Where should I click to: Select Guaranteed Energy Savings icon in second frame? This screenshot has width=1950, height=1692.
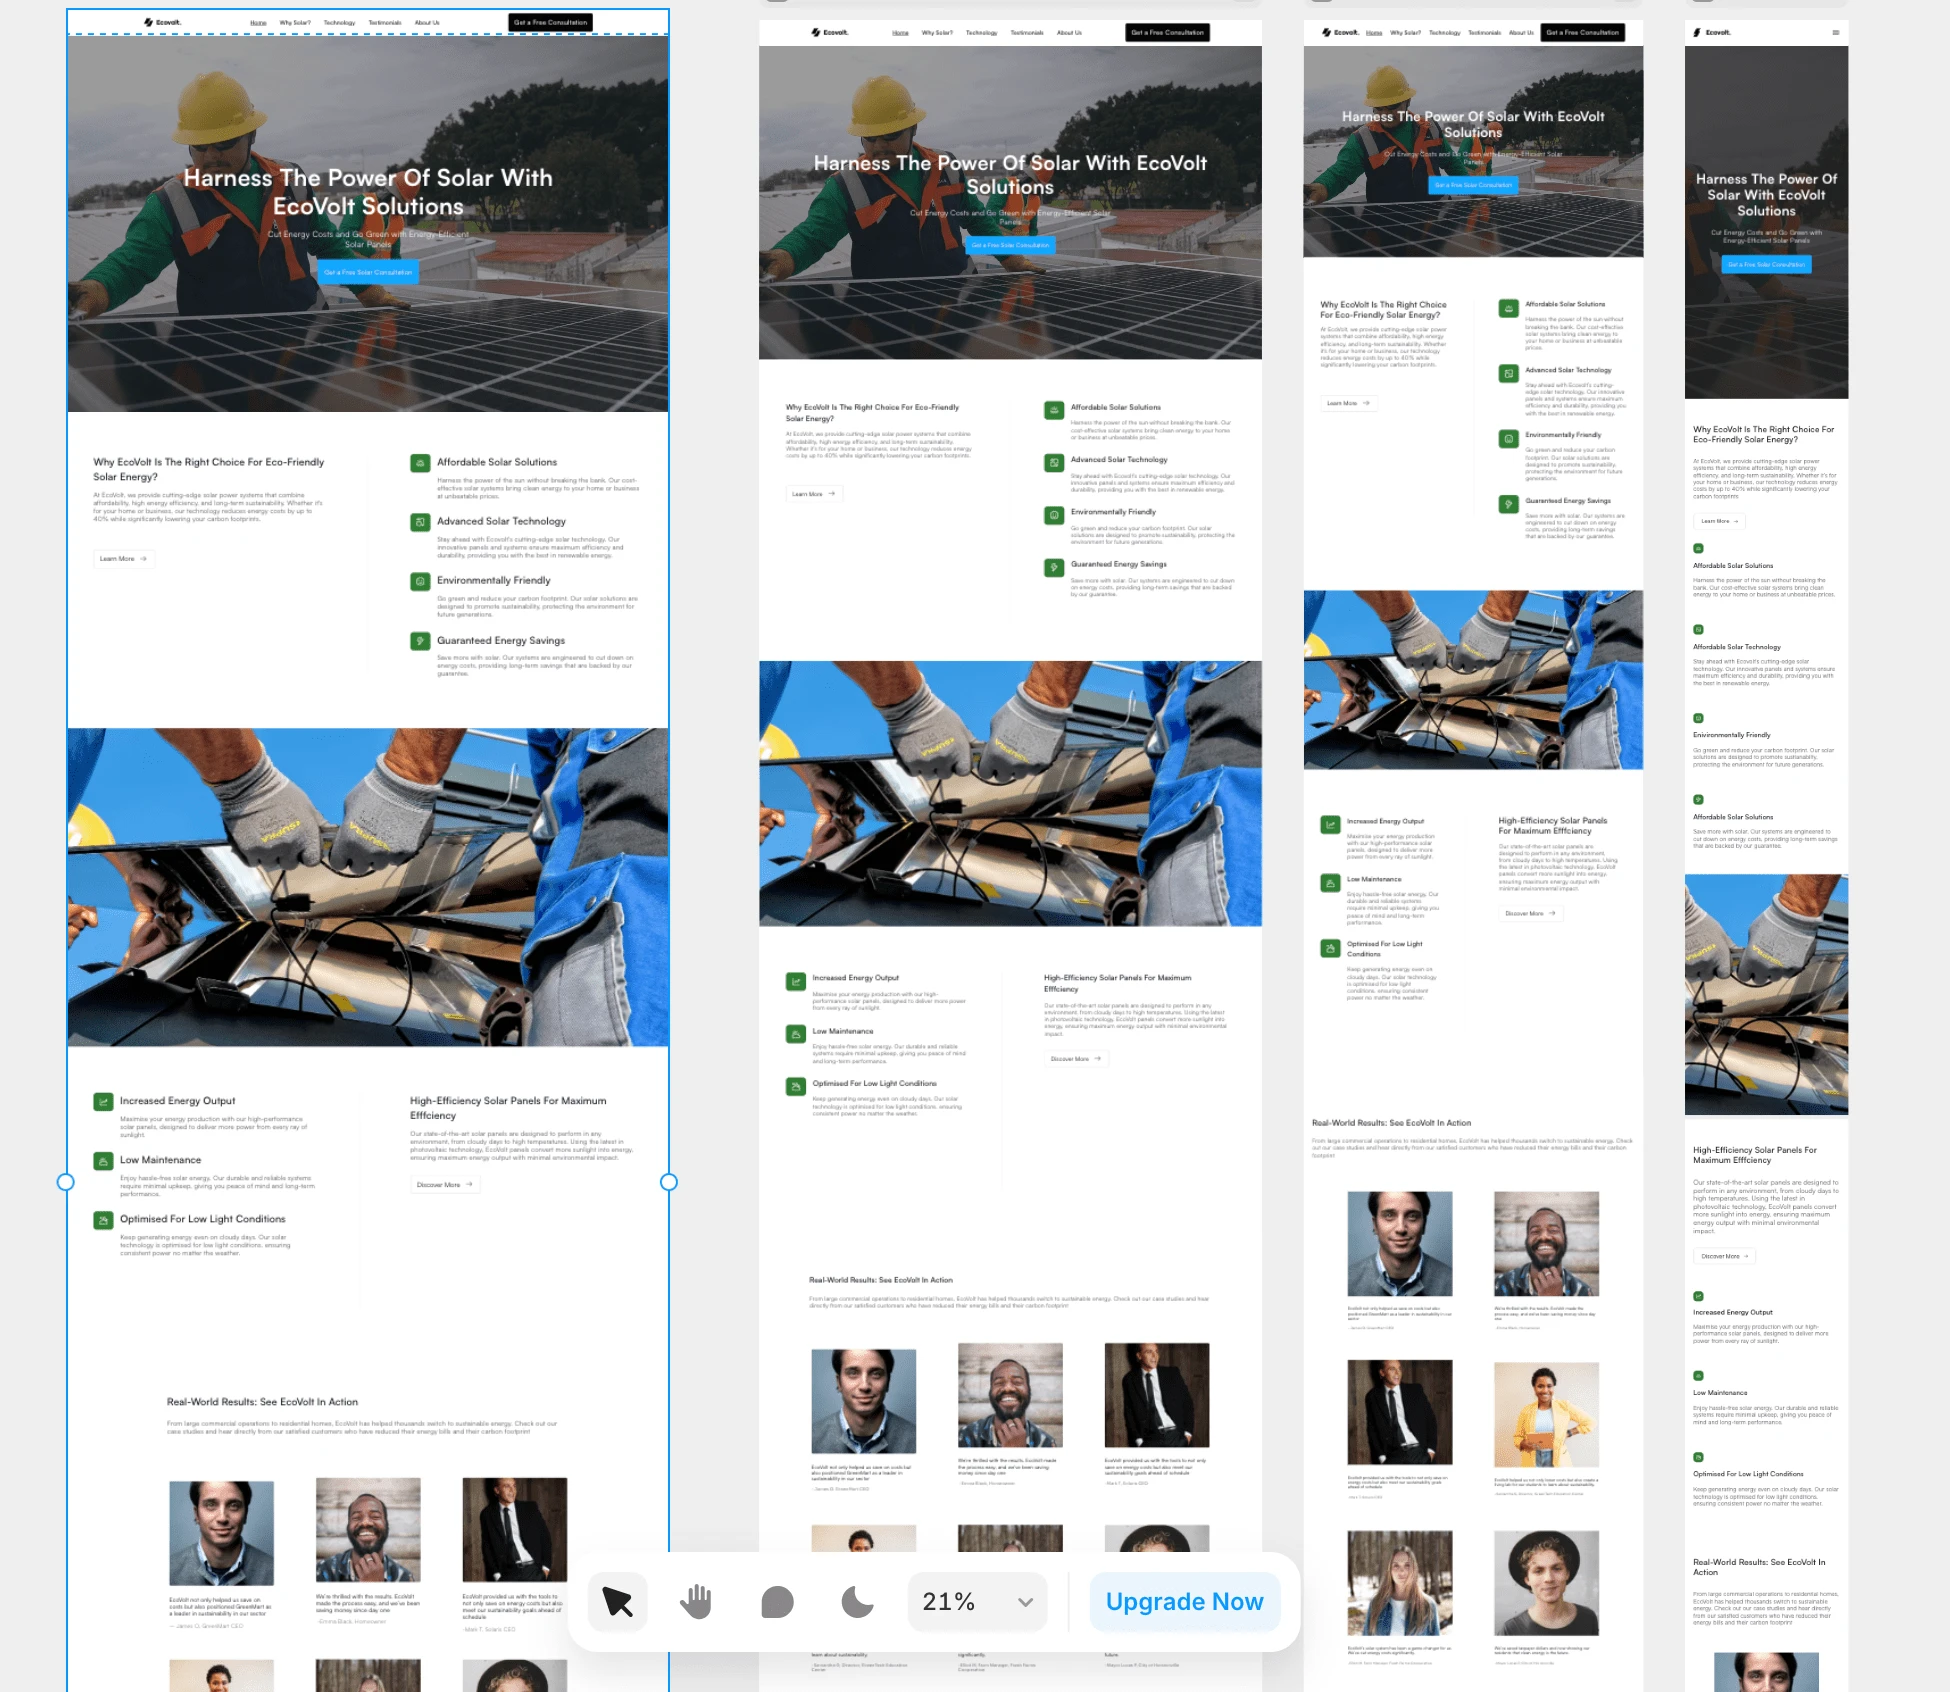pos(1053,567)
